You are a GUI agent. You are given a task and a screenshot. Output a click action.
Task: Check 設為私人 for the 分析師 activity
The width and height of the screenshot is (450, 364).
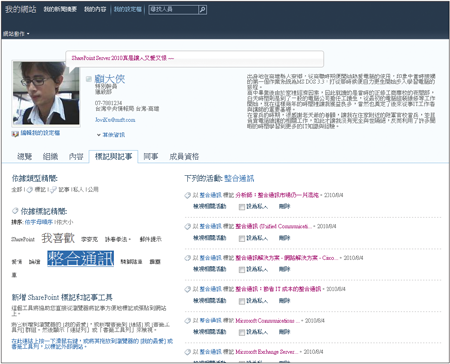[242, 207]
